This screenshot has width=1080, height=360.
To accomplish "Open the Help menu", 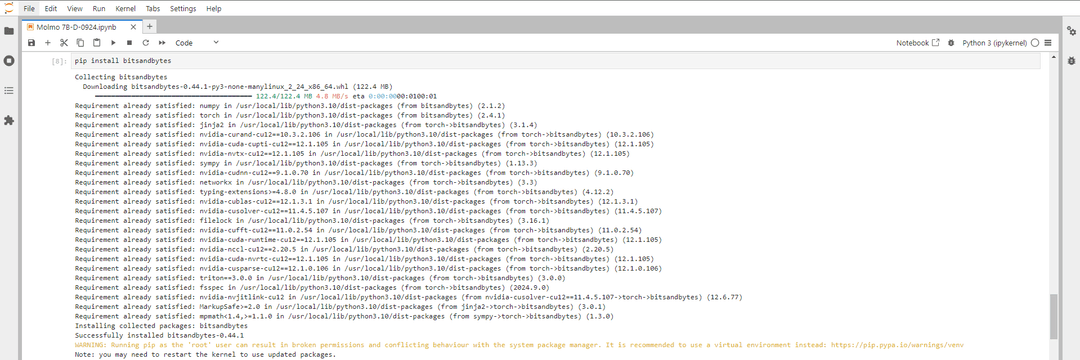I will (214, 9).
